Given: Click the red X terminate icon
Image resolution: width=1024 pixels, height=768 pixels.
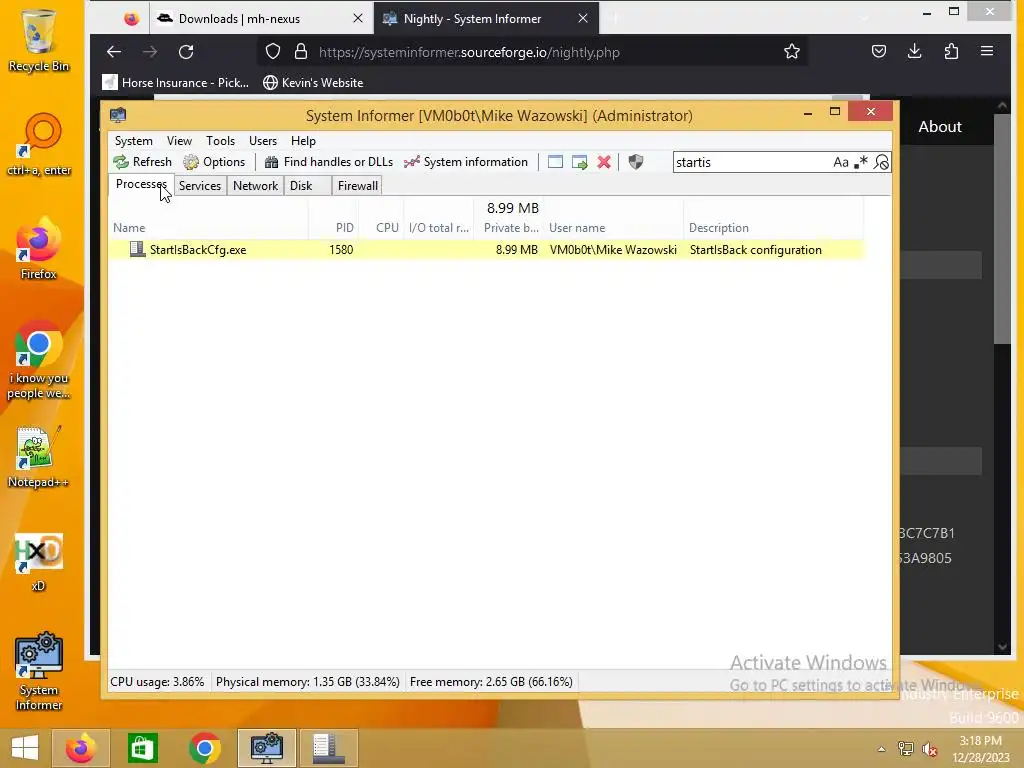Looking at the screenshot, I should (x=604, y=162).
